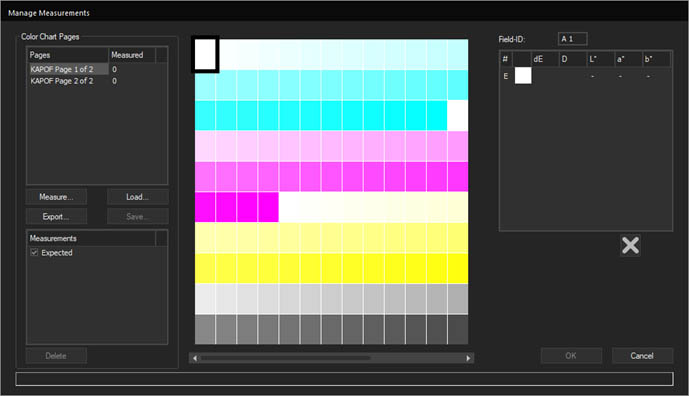Select the first light gray patch

click(205, 299)
